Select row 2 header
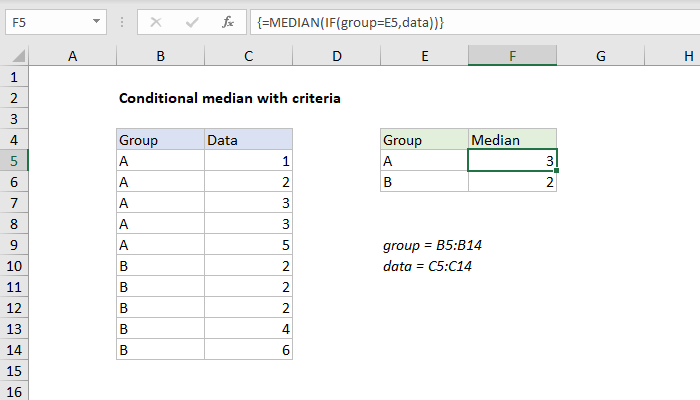700x400 pixels. (x=14, y=98)
